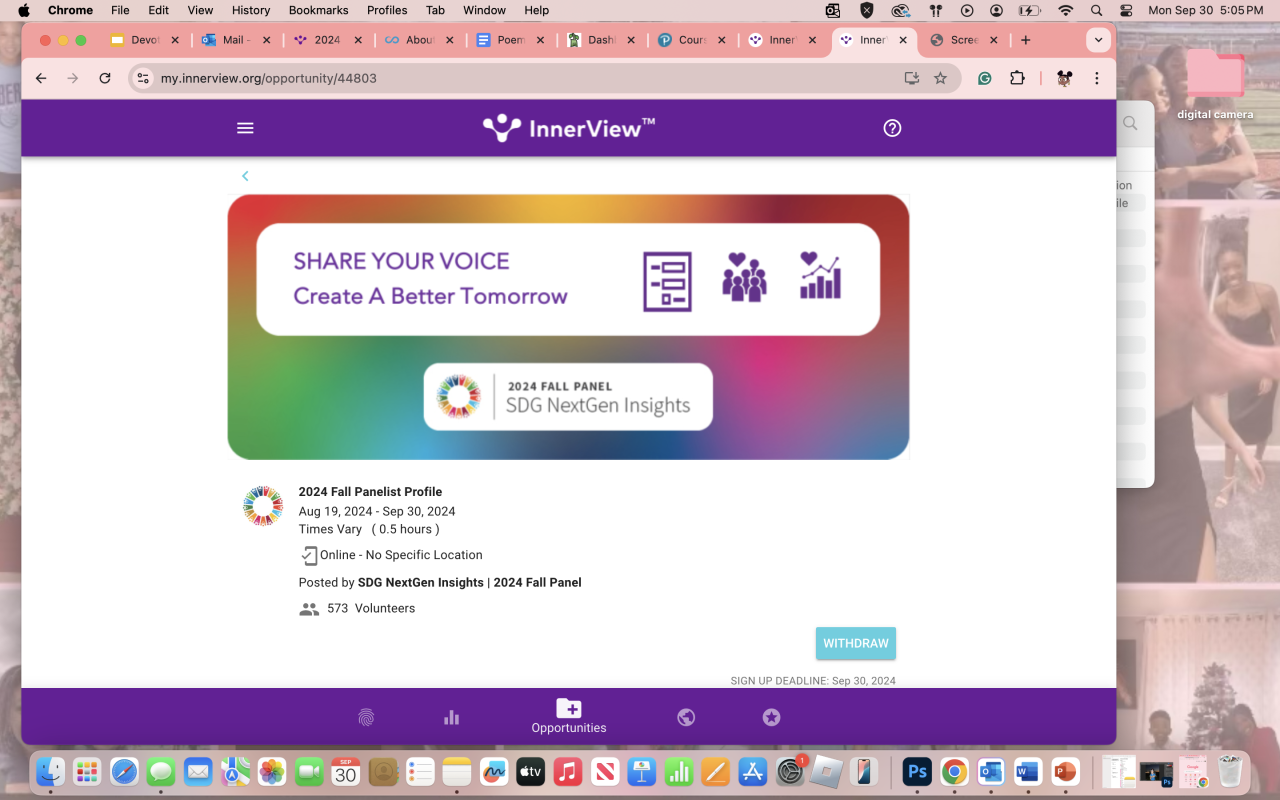Click the search magnifier in the background window
Viewport: 1280px width, 800px height.
[1130, 123]
